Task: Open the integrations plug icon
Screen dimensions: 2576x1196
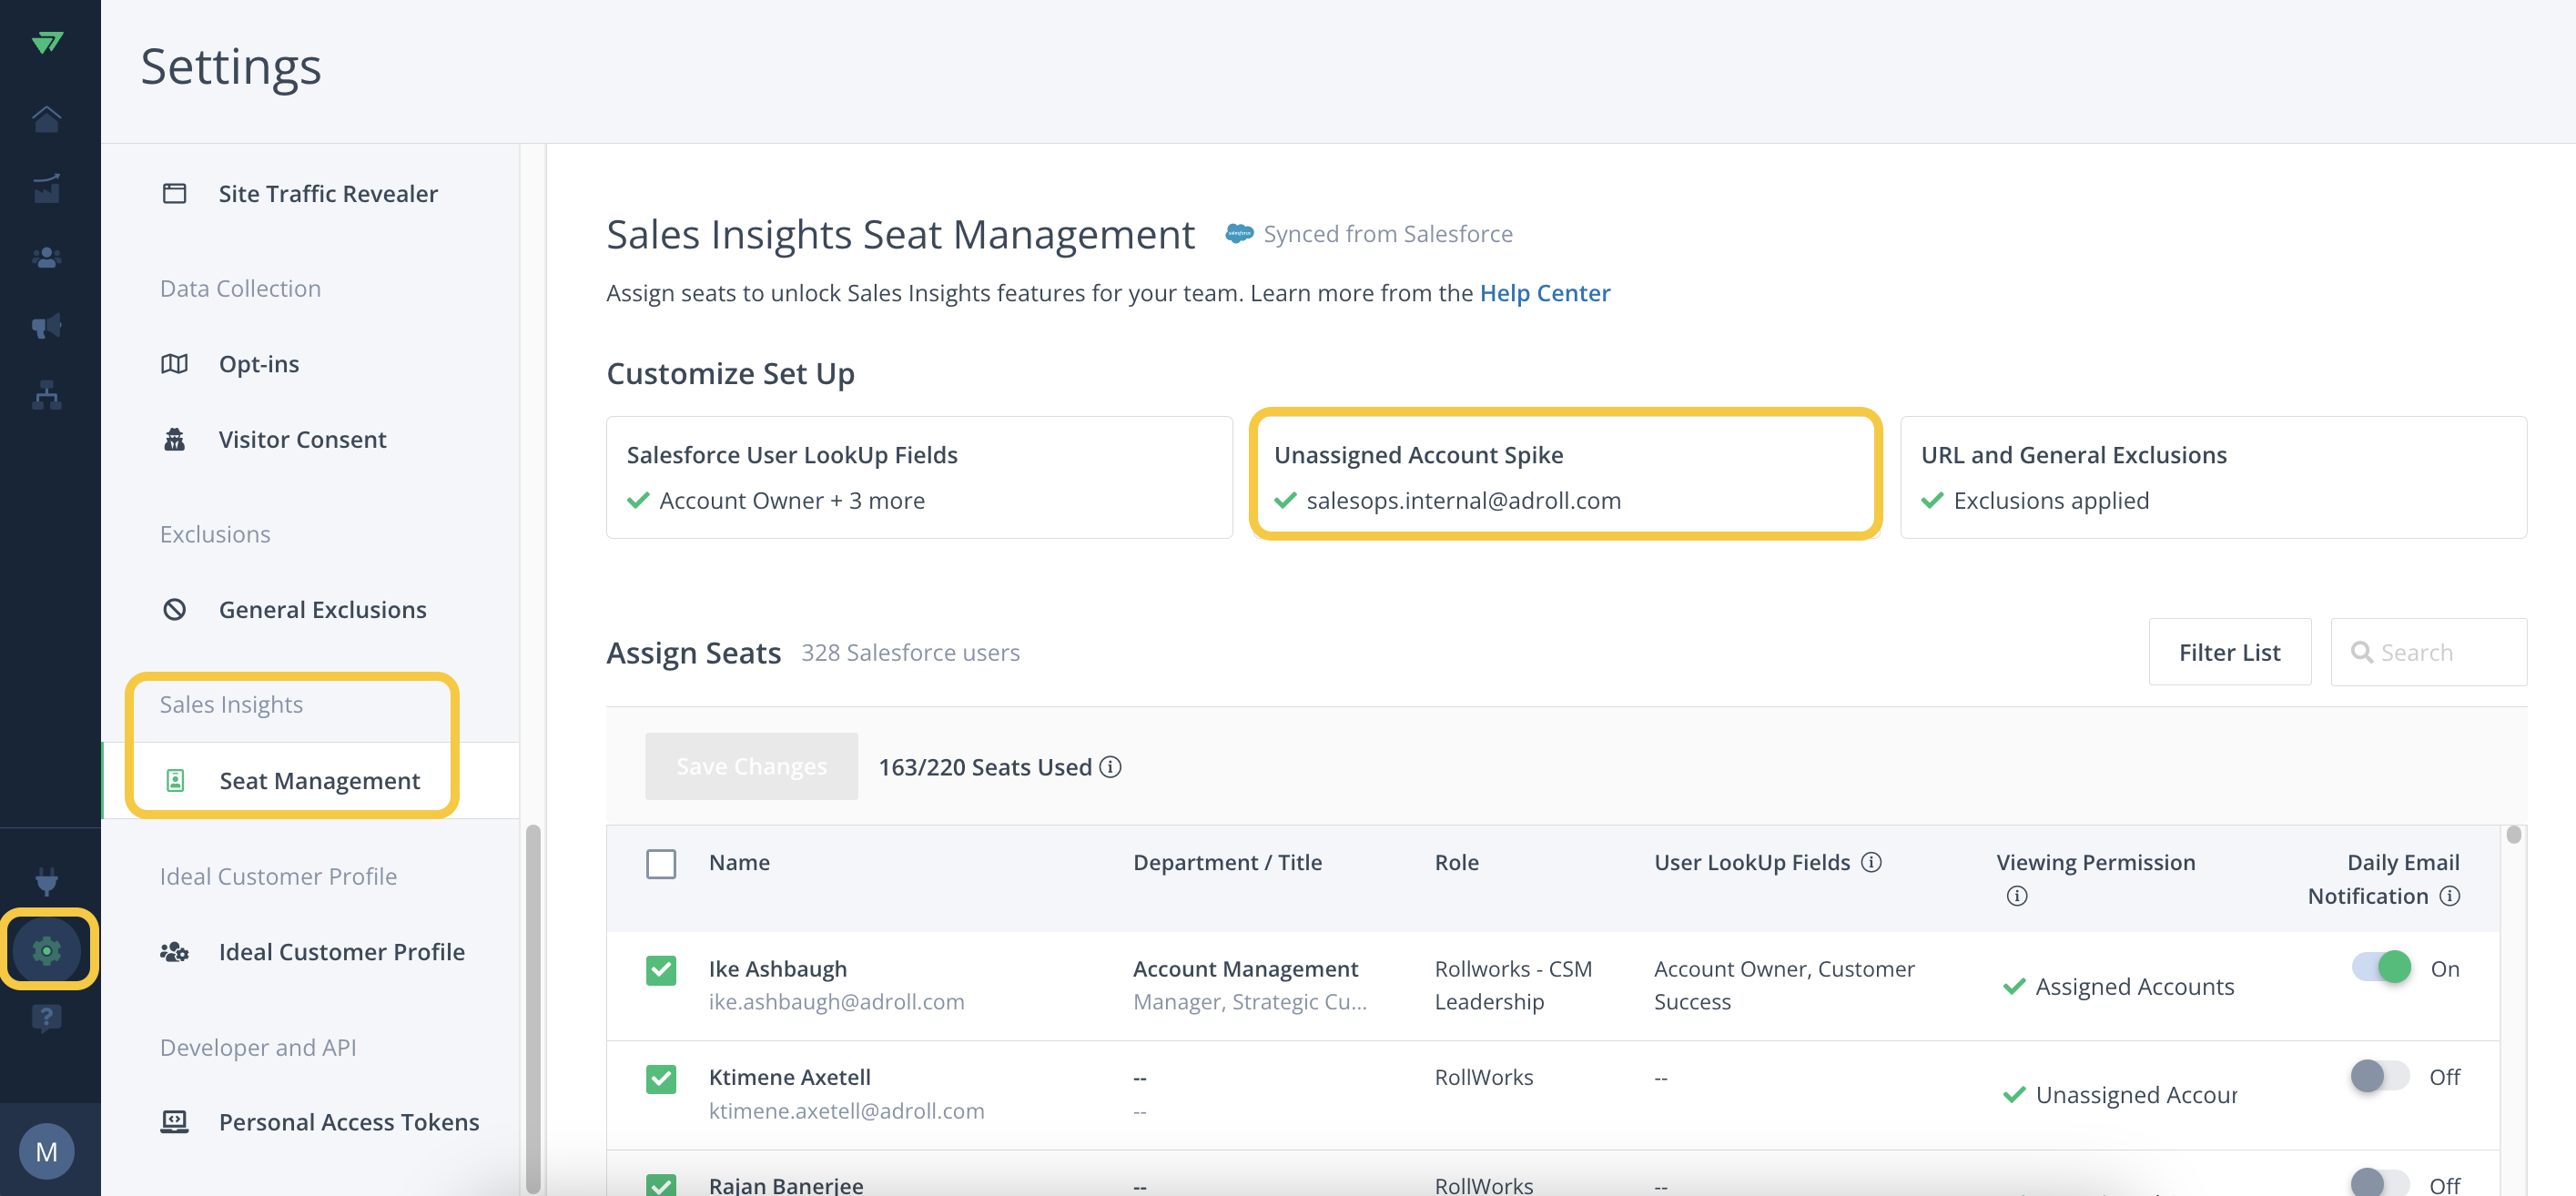Action: [x=47, y=881]
